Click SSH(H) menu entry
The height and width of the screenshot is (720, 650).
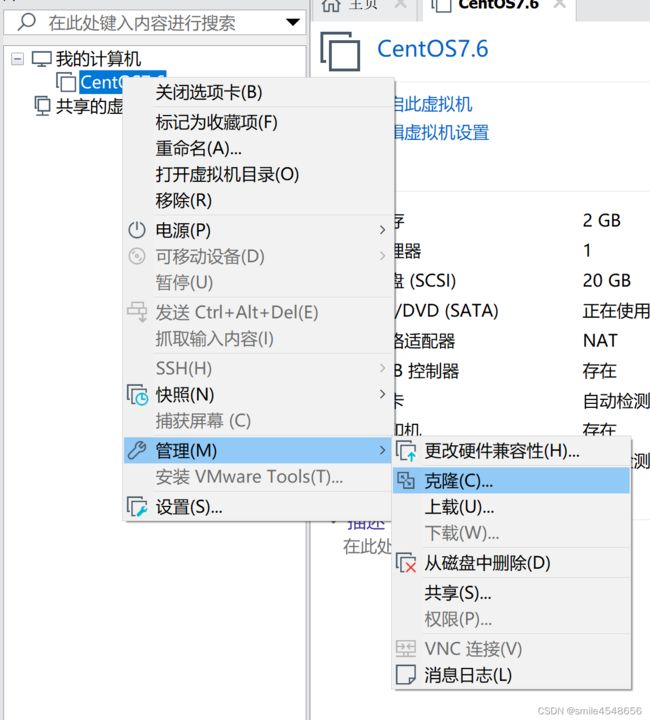tap(258, 368)
